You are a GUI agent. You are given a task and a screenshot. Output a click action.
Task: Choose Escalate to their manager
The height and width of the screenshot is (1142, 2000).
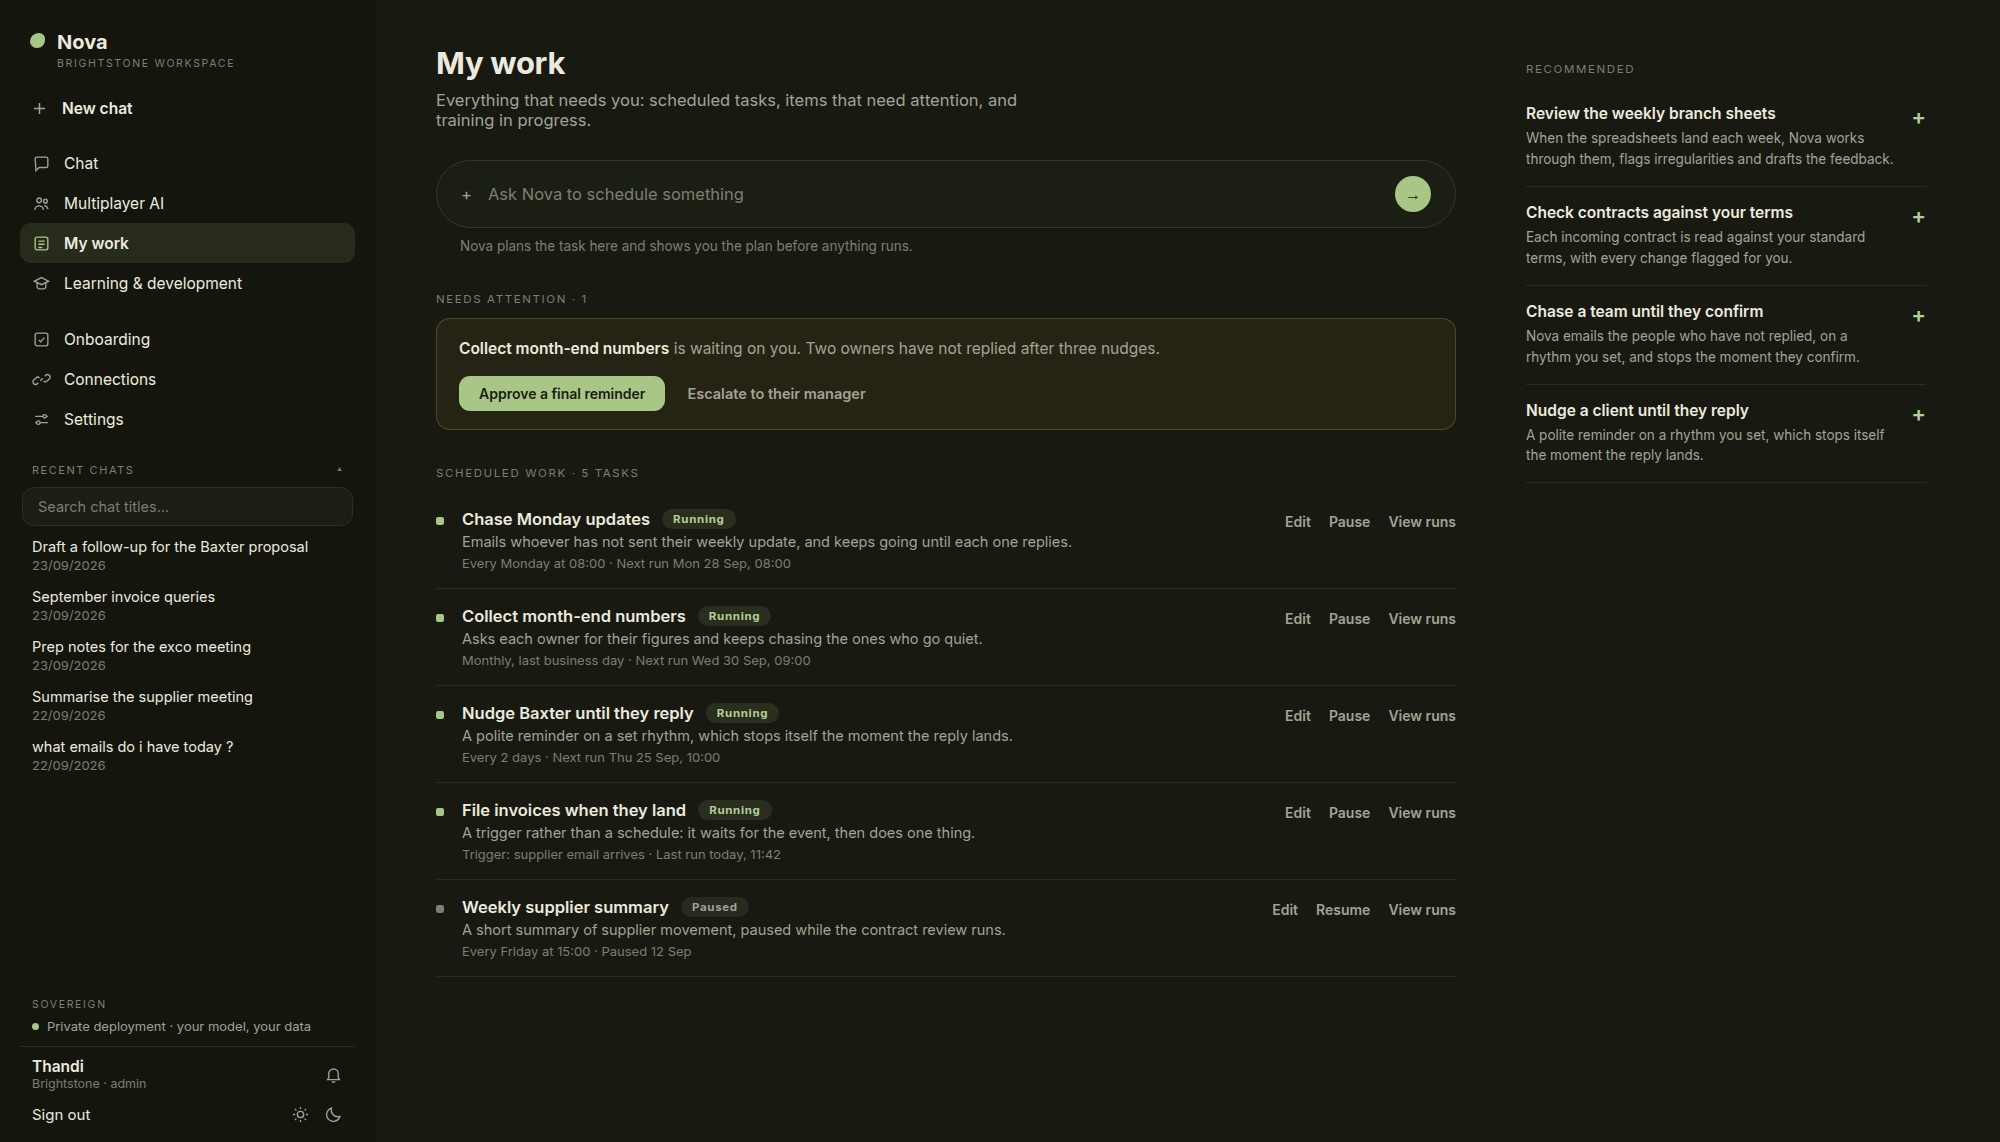(x=776, y=394)
